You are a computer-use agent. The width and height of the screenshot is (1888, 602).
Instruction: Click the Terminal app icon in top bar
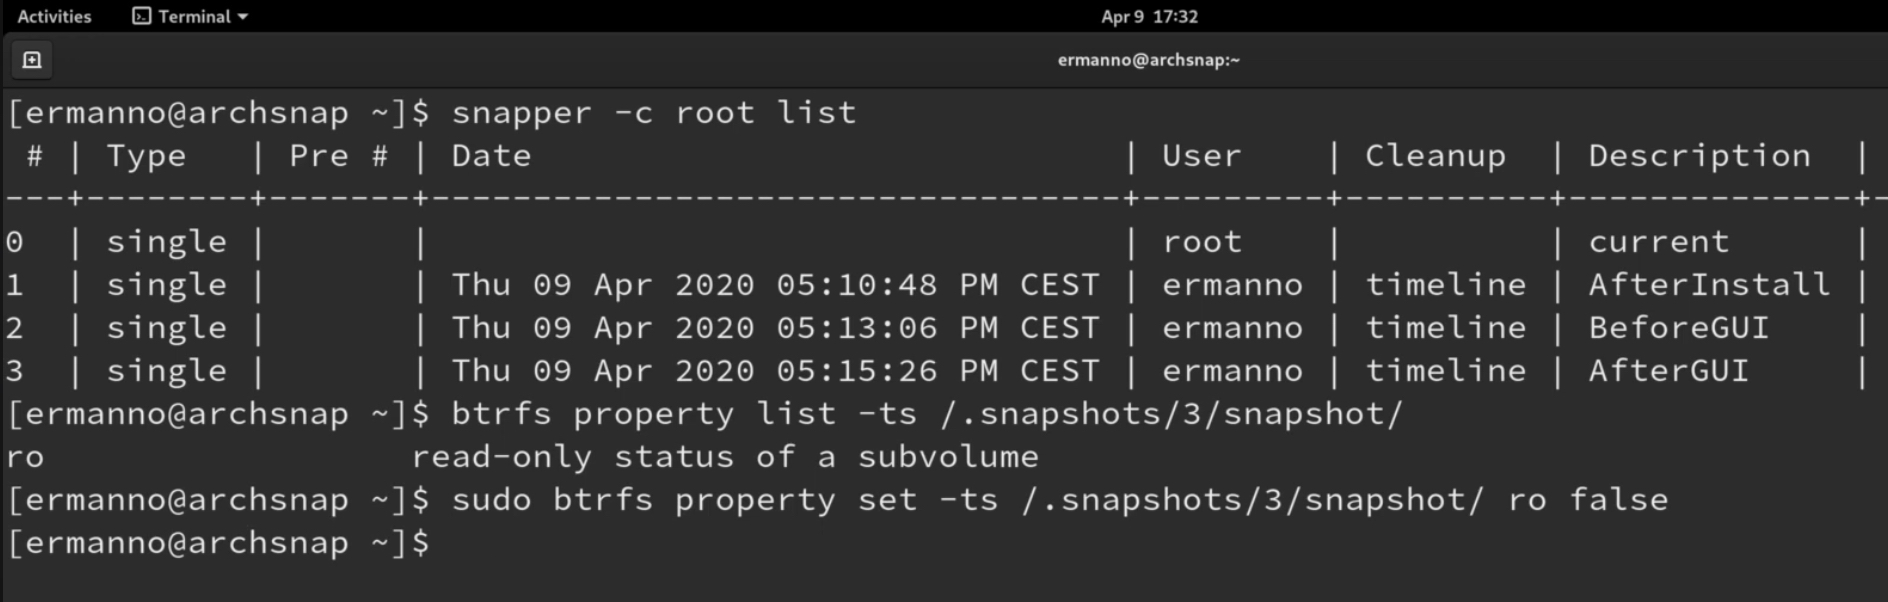pyautogui.click(x=142, y=16)
